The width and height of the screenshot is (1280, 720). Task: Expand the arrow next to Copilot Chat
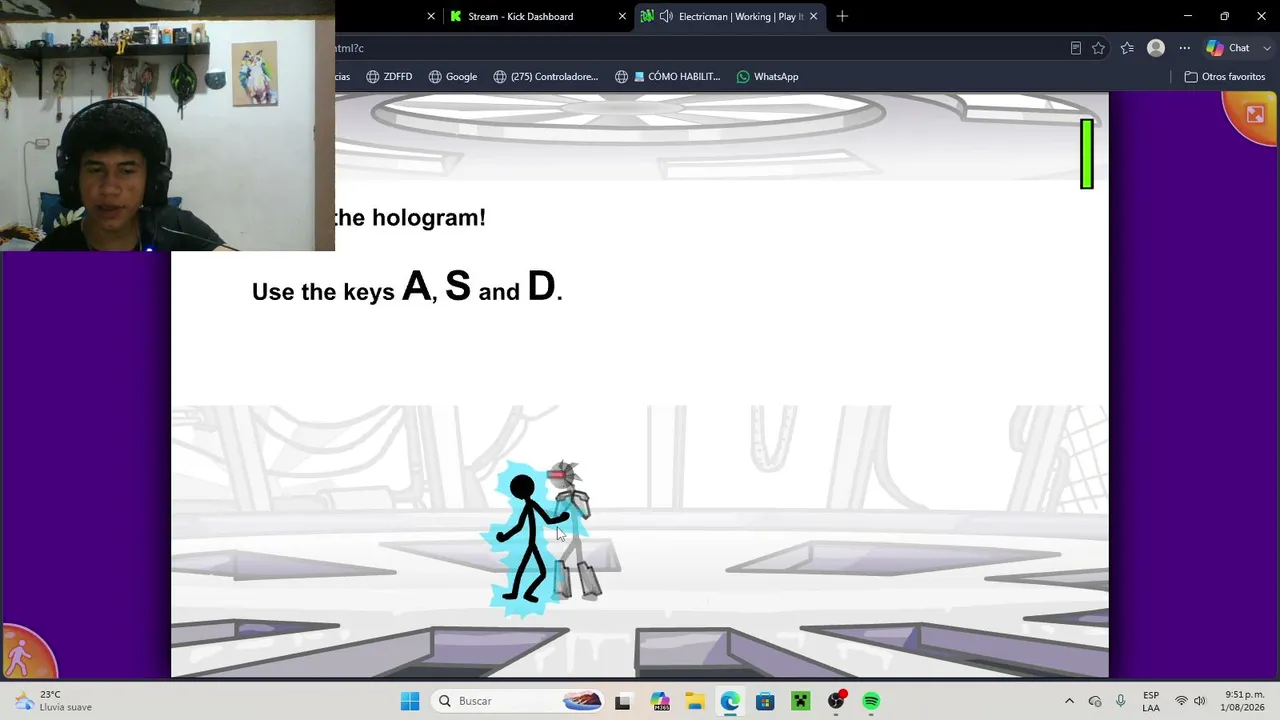click(x=1267, y=48)
